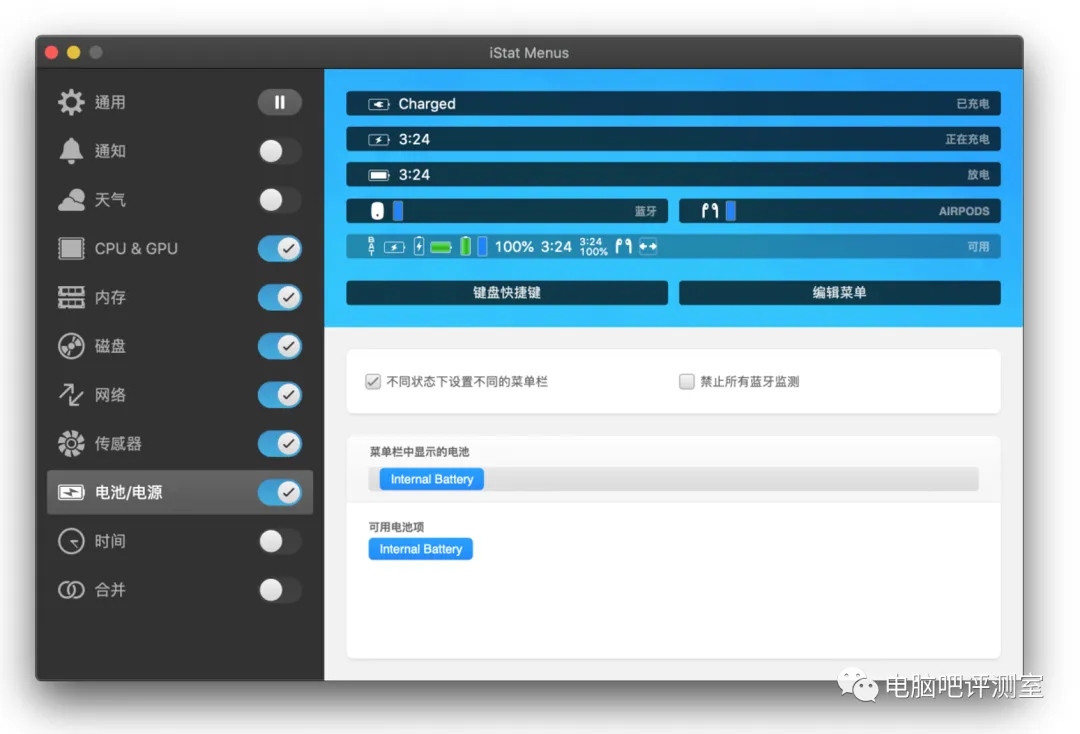Select the 传感器 sidebar label
The height and width of the screenshot is (734, 1080).
tap(118, 443)
